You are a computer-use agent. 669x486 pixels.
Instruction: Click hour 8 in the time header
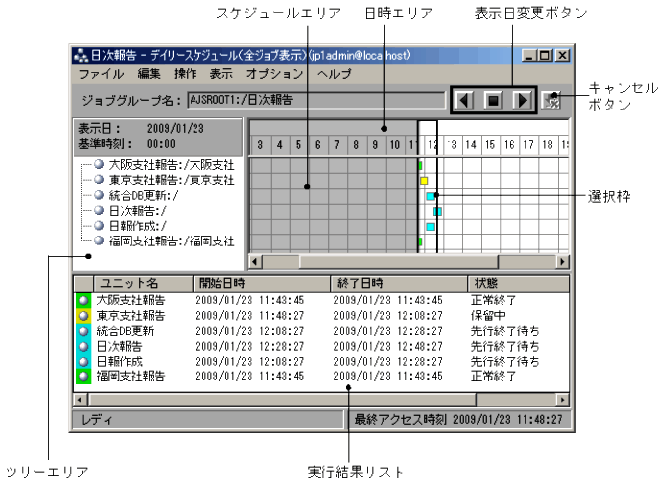click(x=356, y=145)
